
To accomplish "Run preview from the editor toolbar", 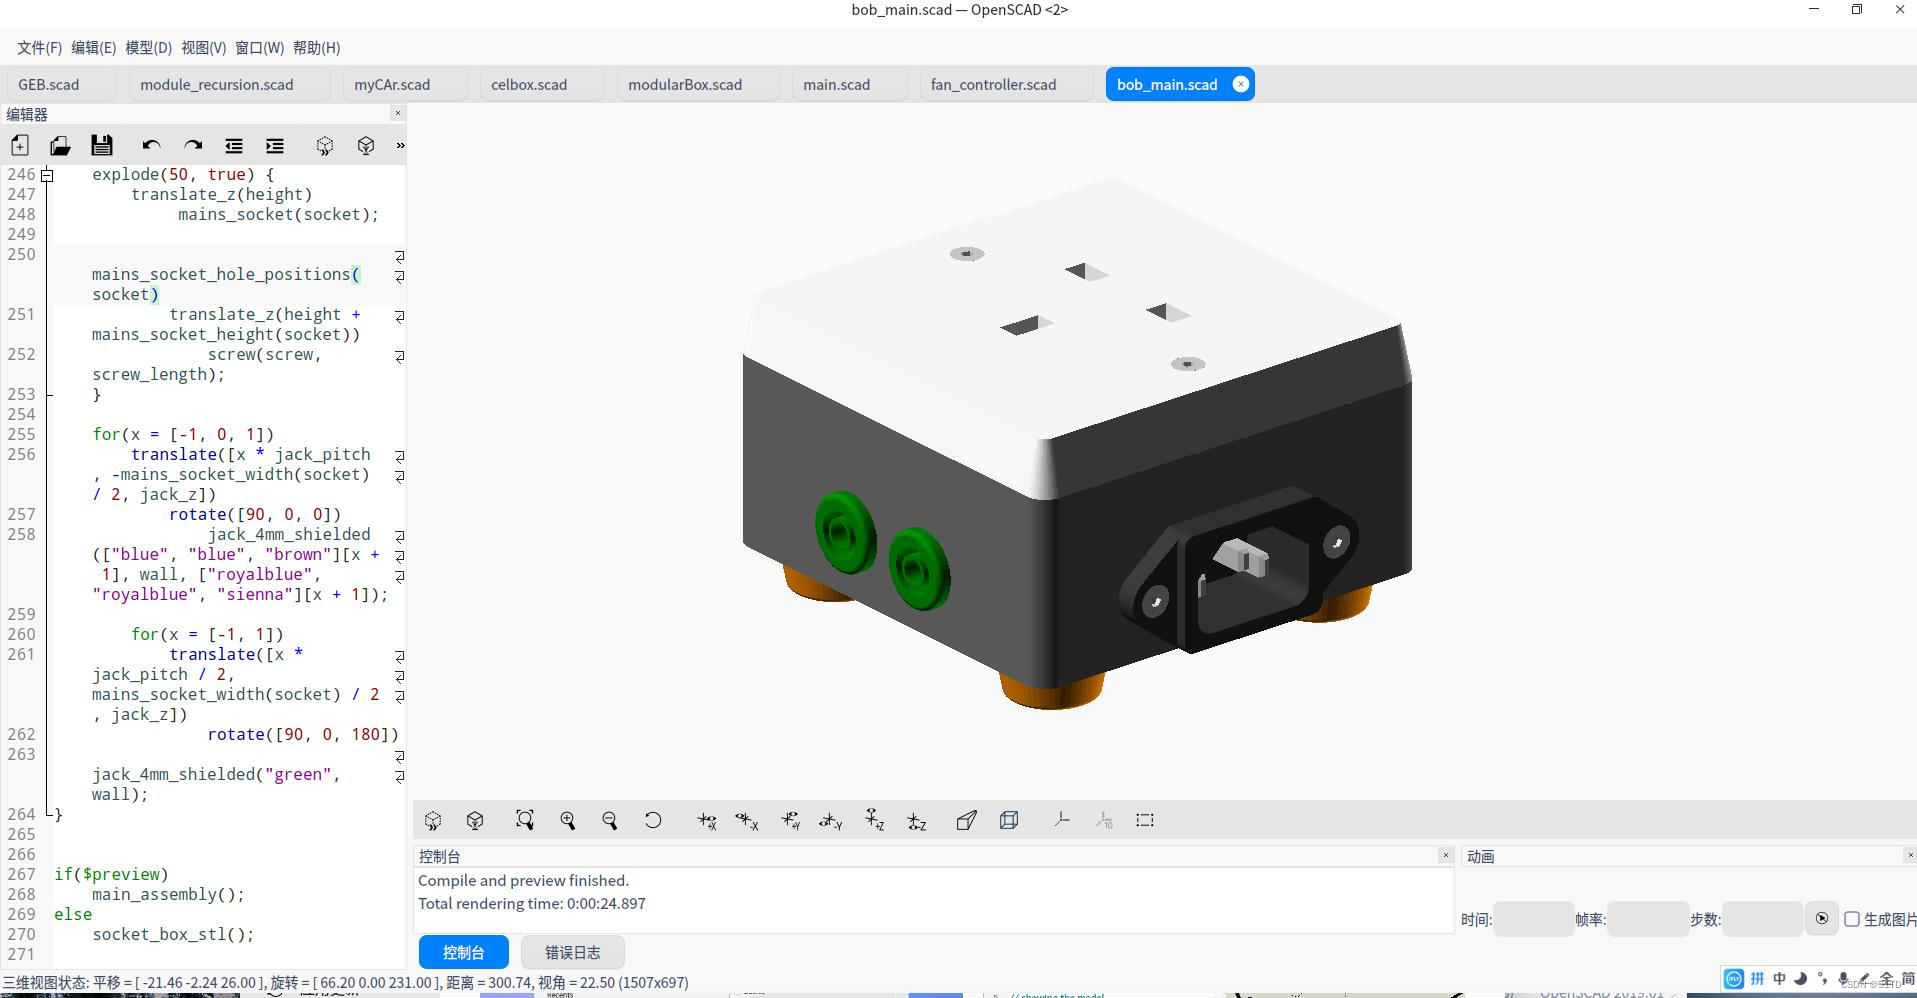I will tap(325, 145).
